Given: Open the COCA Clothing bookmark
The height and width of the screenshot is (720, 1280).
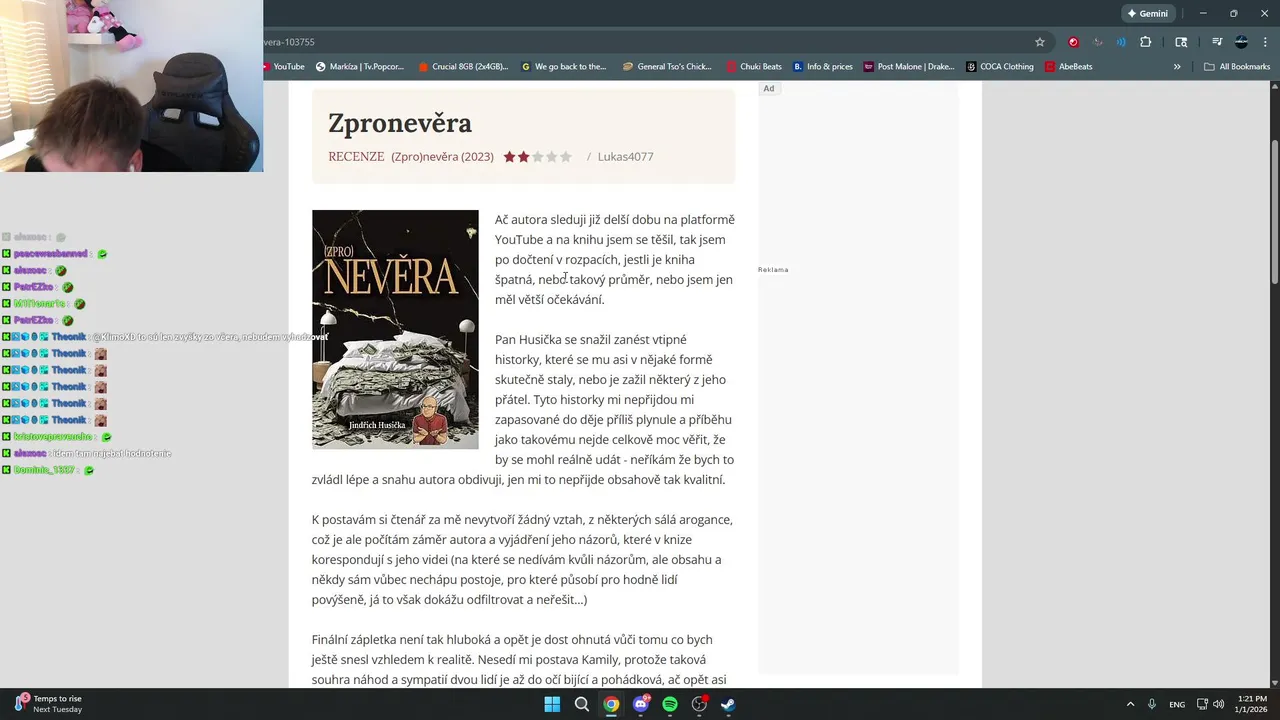Looking at the screenshot, I should pos(1000,67).
